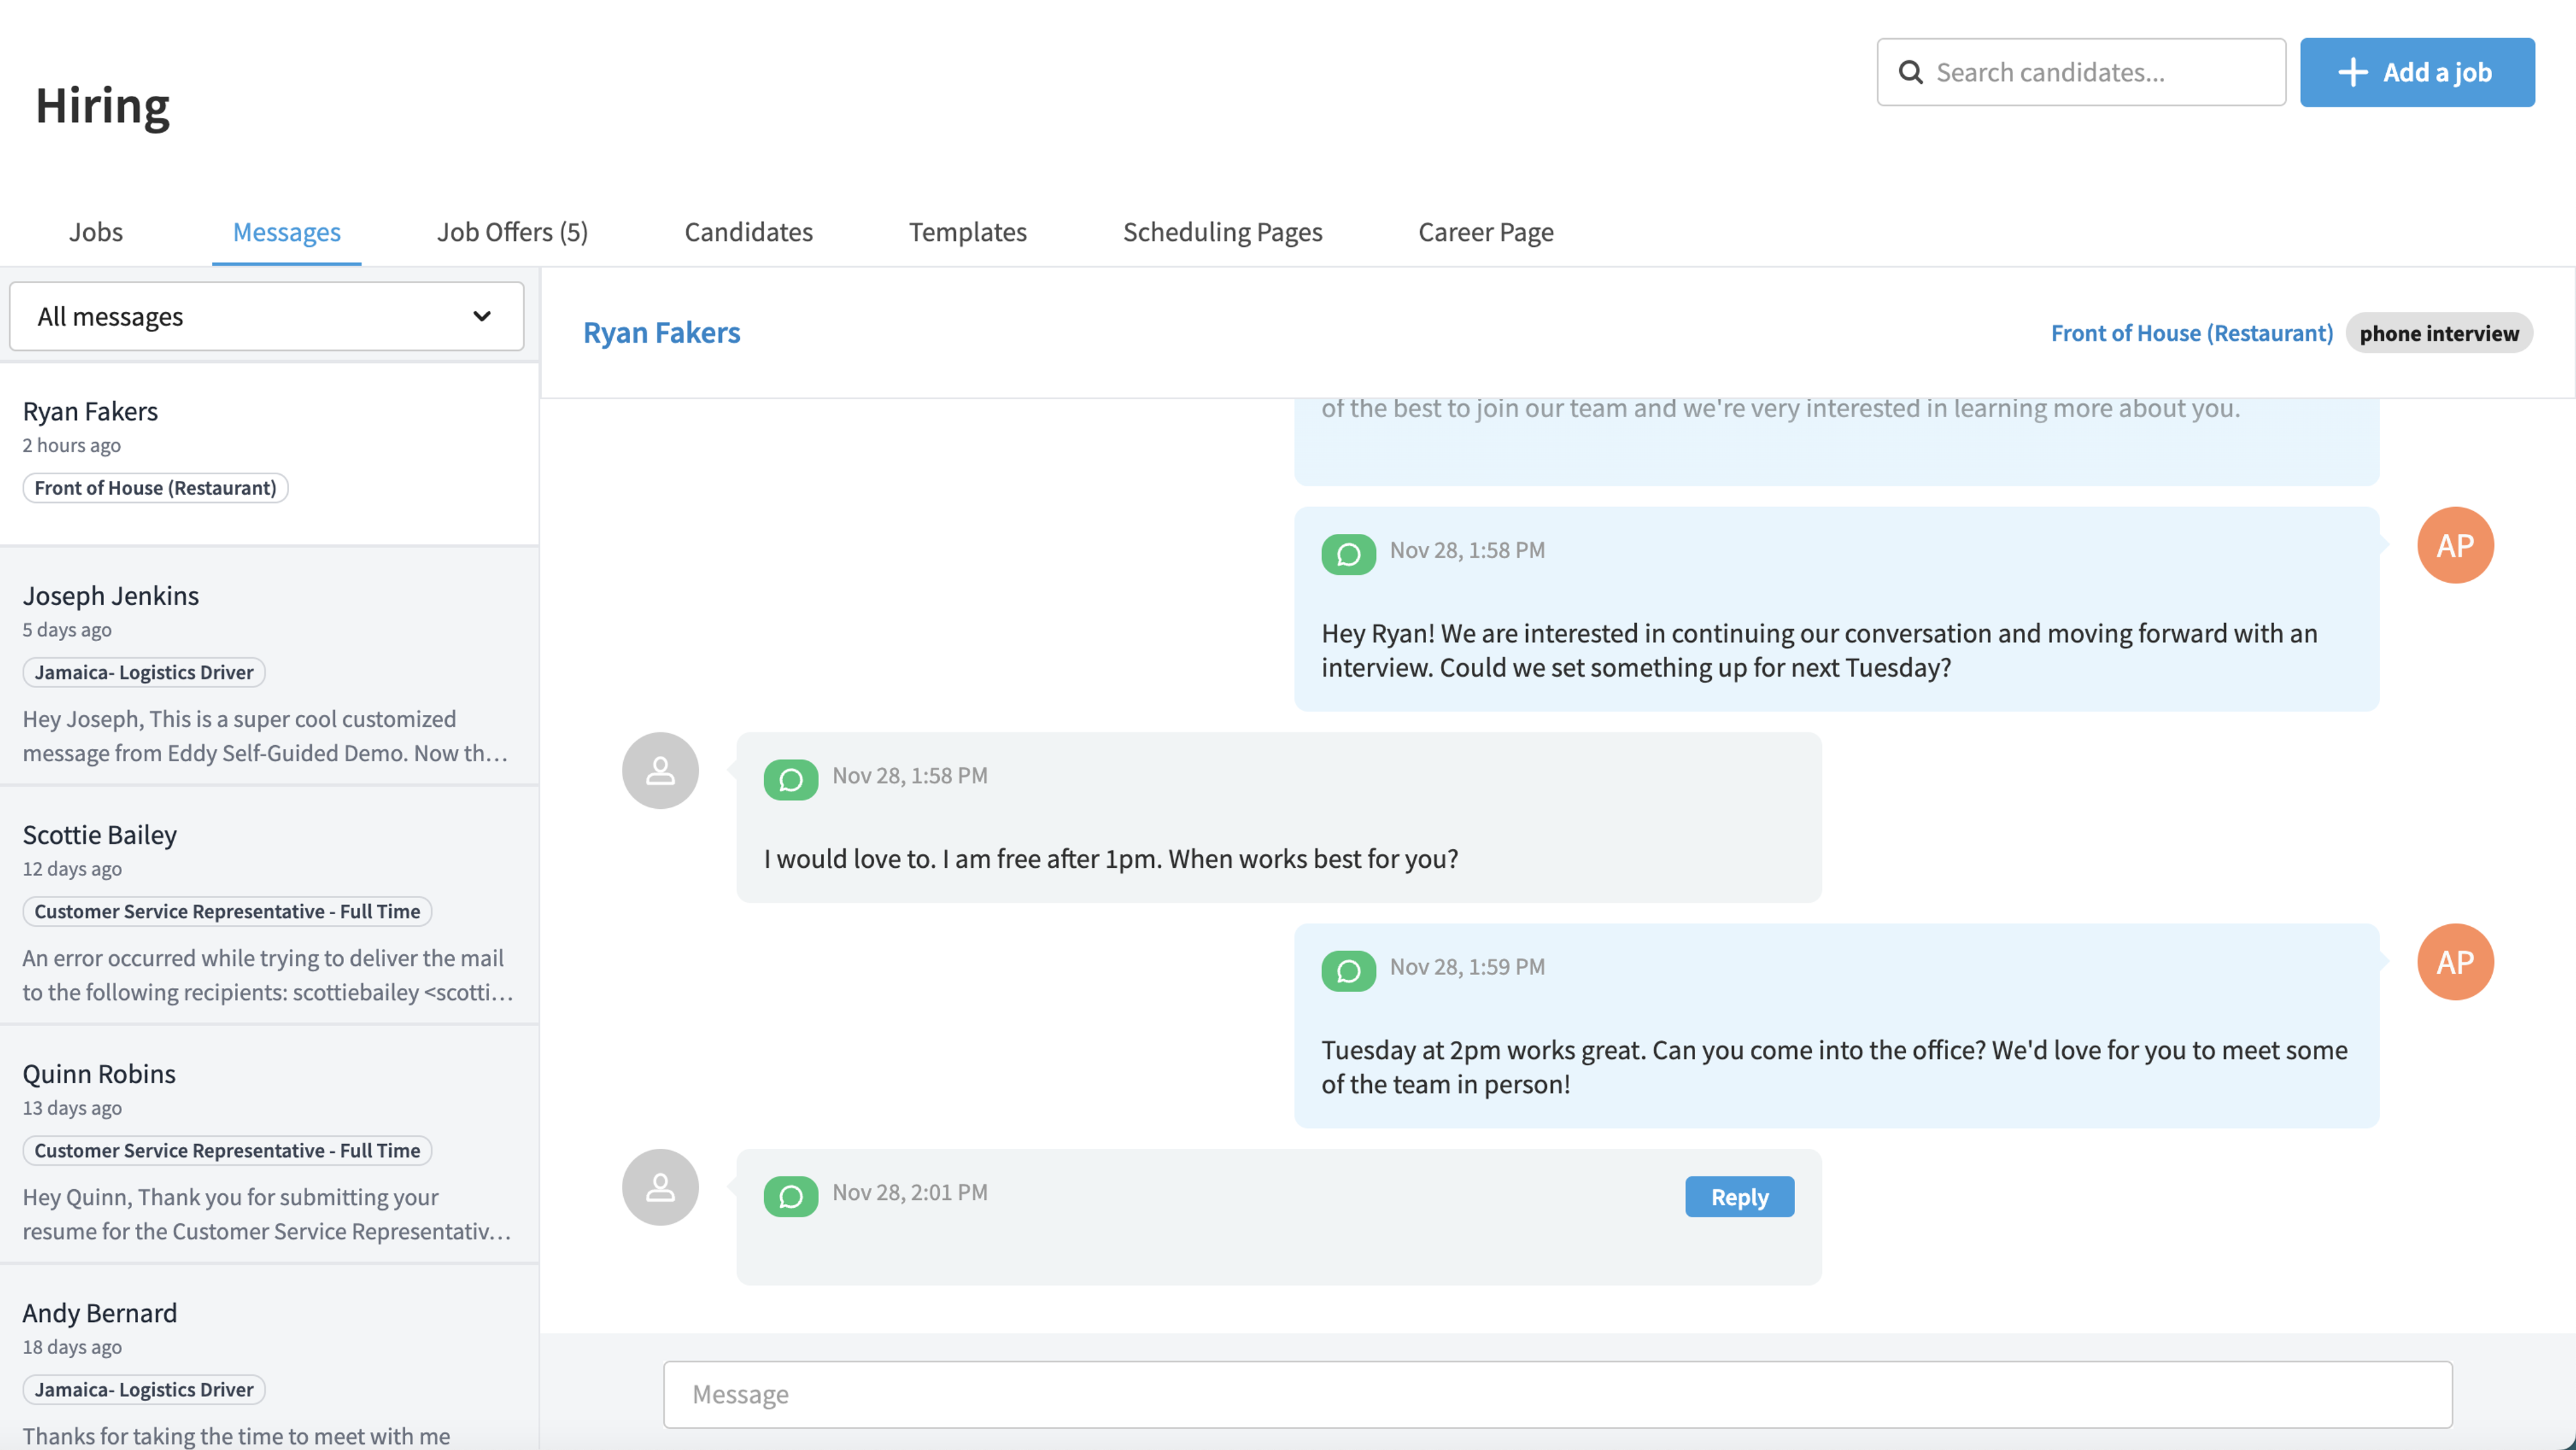
Task: Switch to the Jobs tab
Action: point(96,231)
